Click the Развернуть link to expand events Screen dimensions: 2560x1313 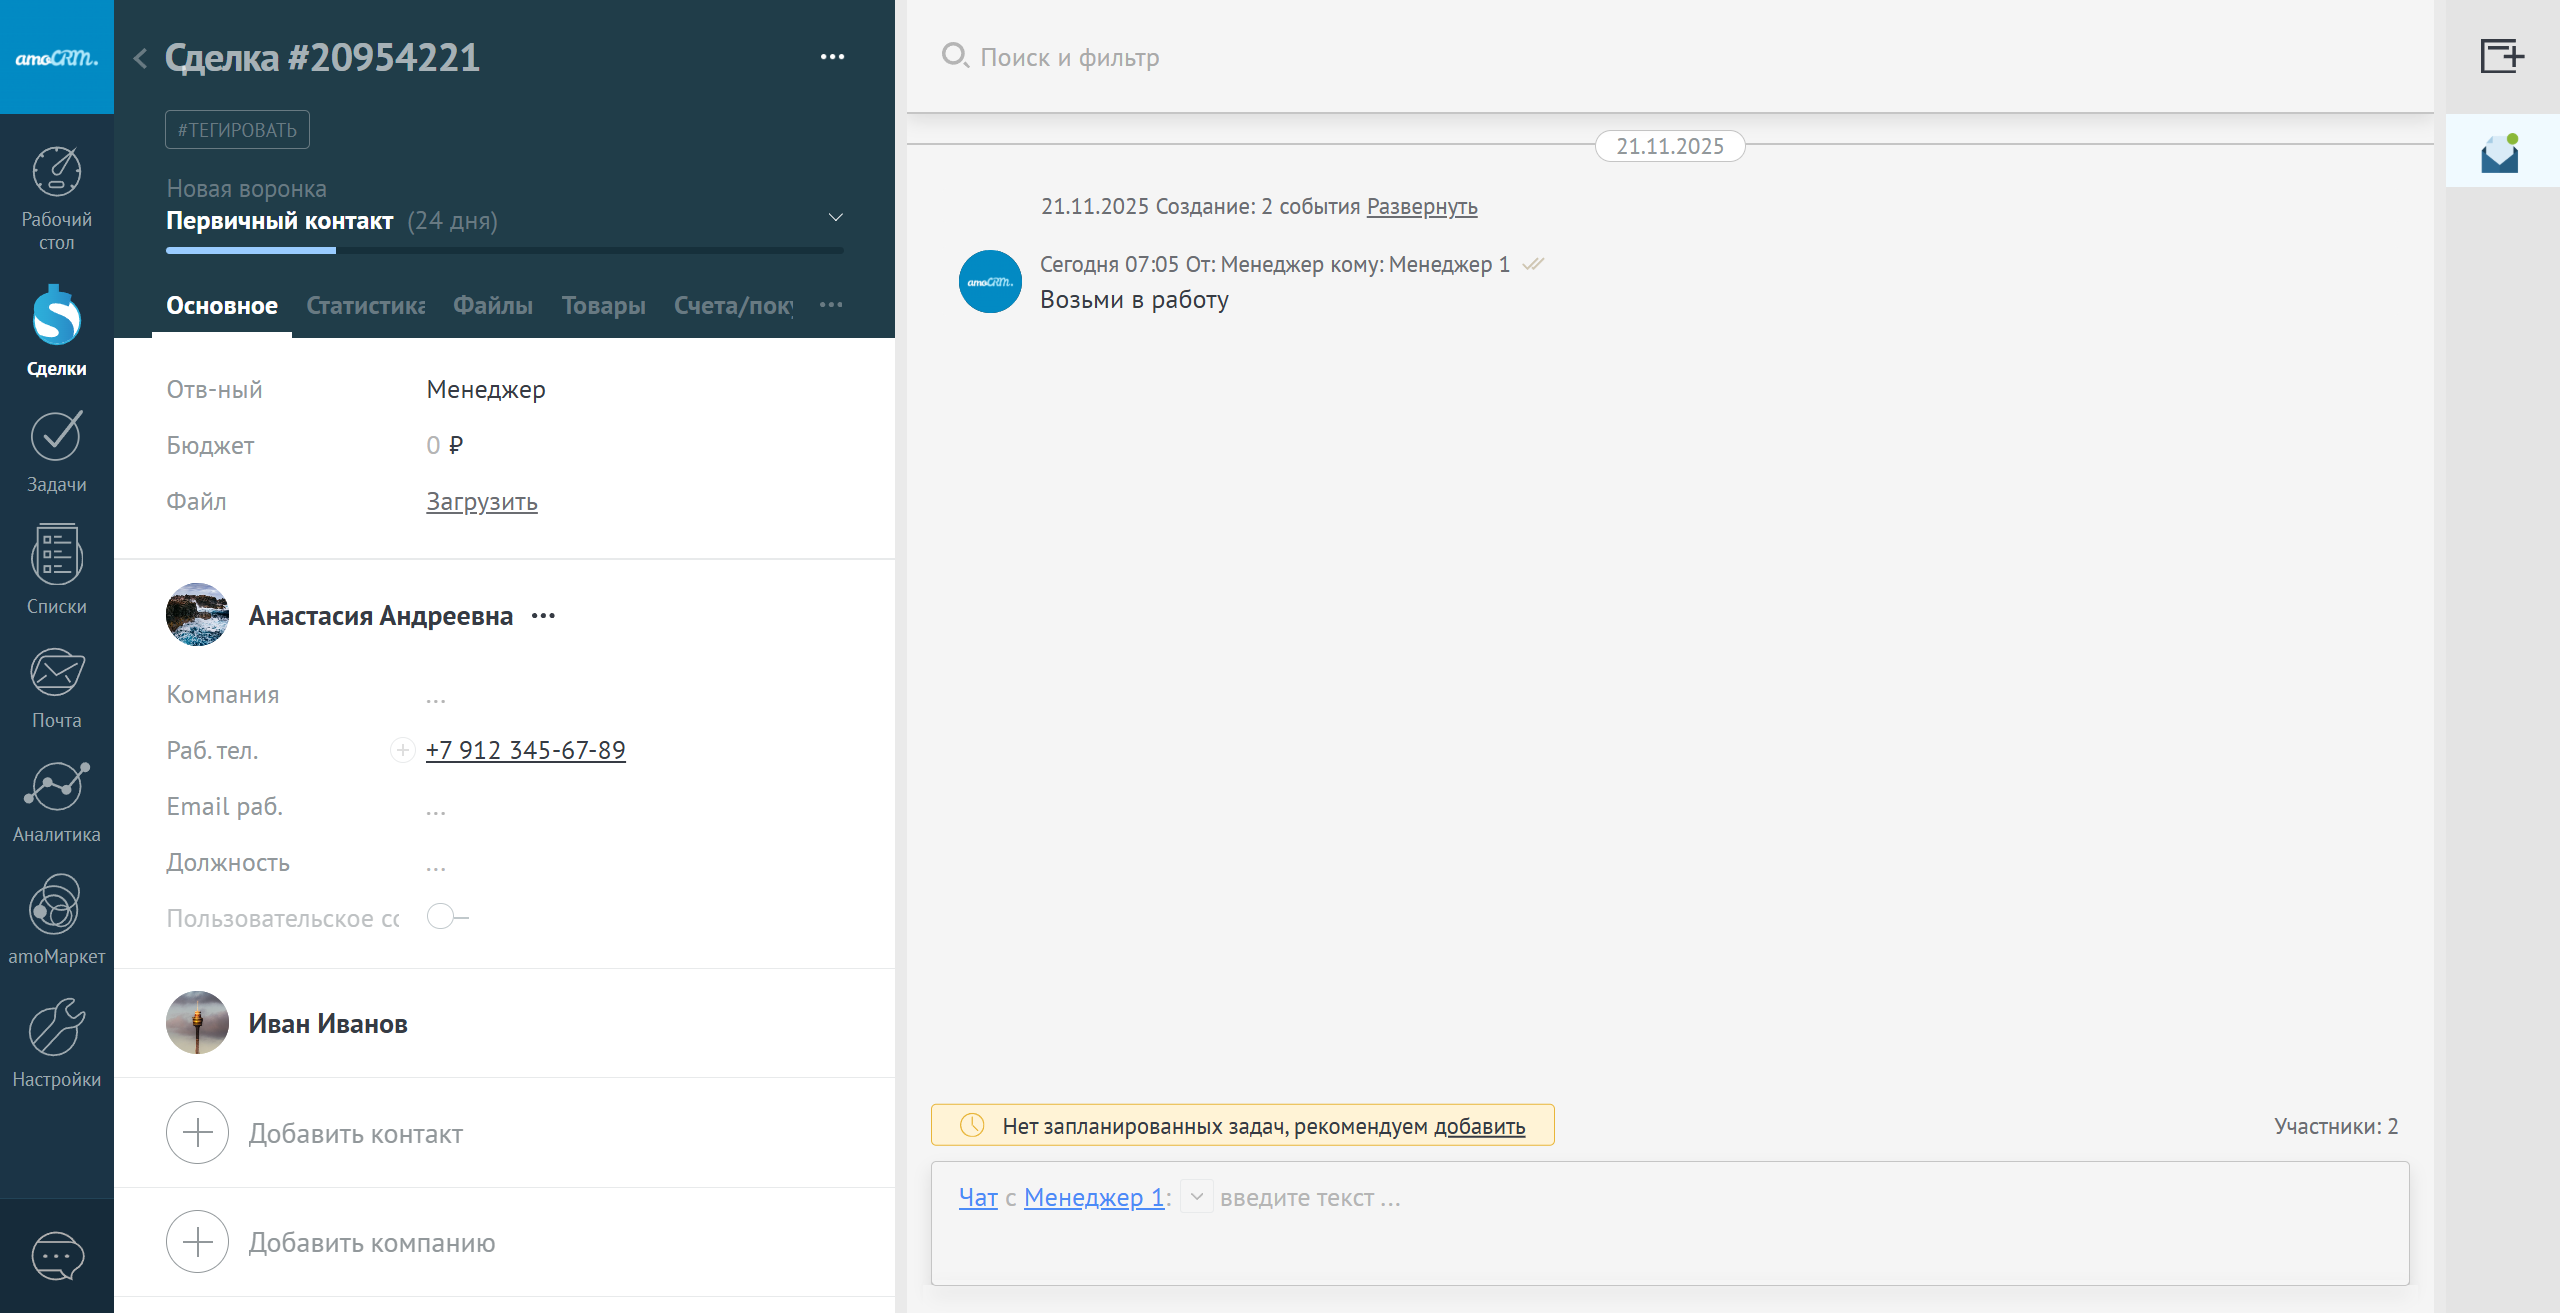[x=1421, y=207]
